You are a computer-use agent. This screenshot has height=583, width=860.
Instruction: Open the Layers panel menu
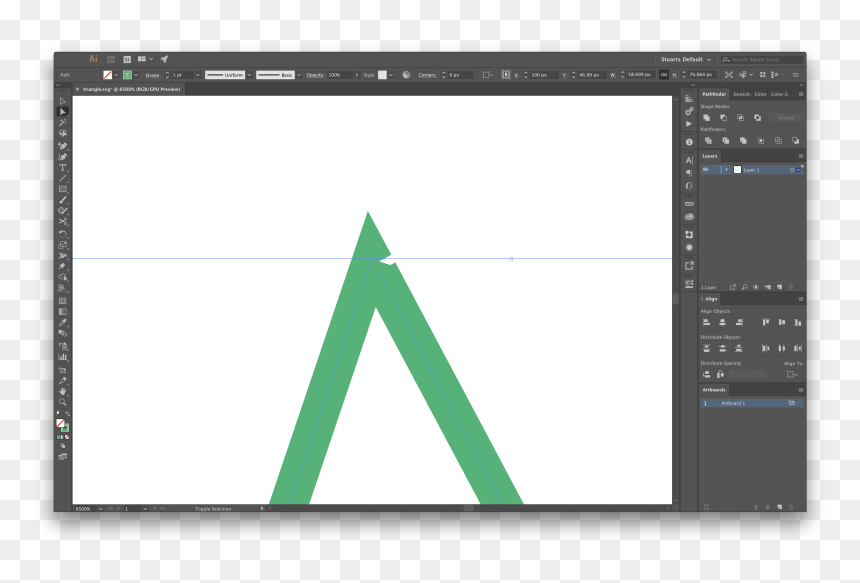(801, 156)
